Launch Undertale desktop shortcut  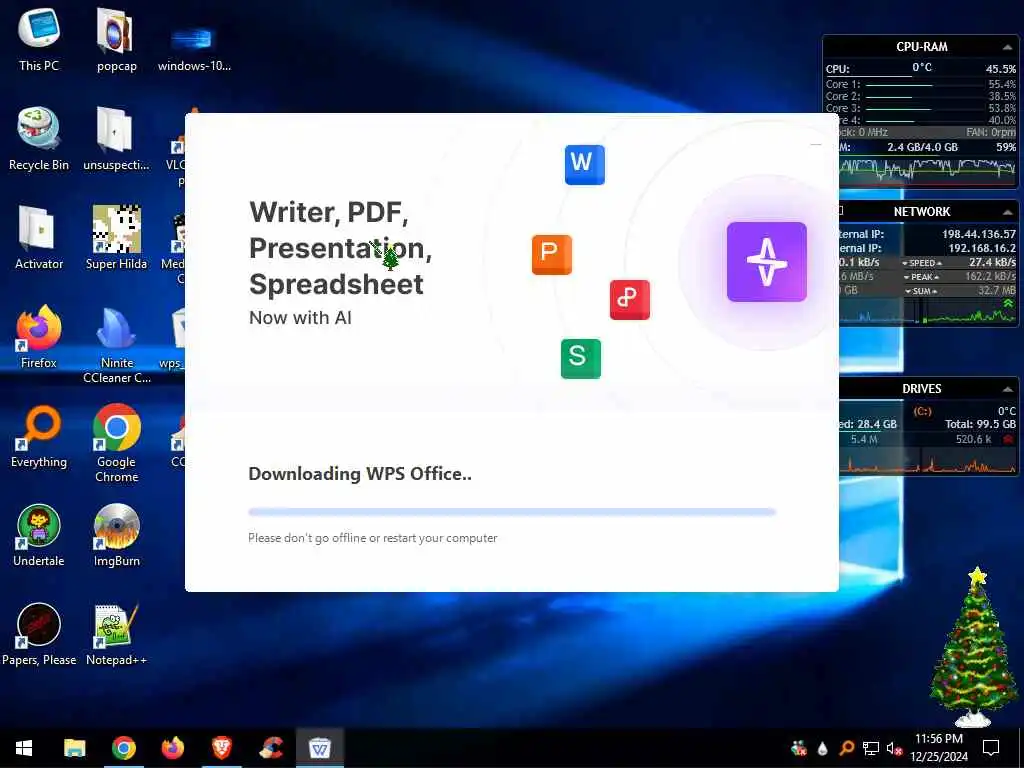click(39, 536)
